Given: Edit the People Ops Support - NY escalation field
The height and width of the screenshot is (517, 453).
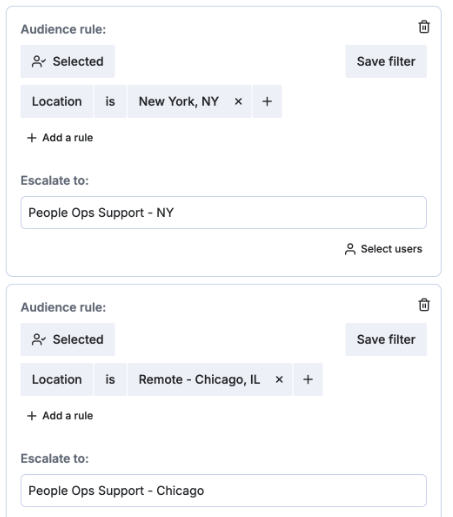Looking at the screenshot, I should [224, 213].
